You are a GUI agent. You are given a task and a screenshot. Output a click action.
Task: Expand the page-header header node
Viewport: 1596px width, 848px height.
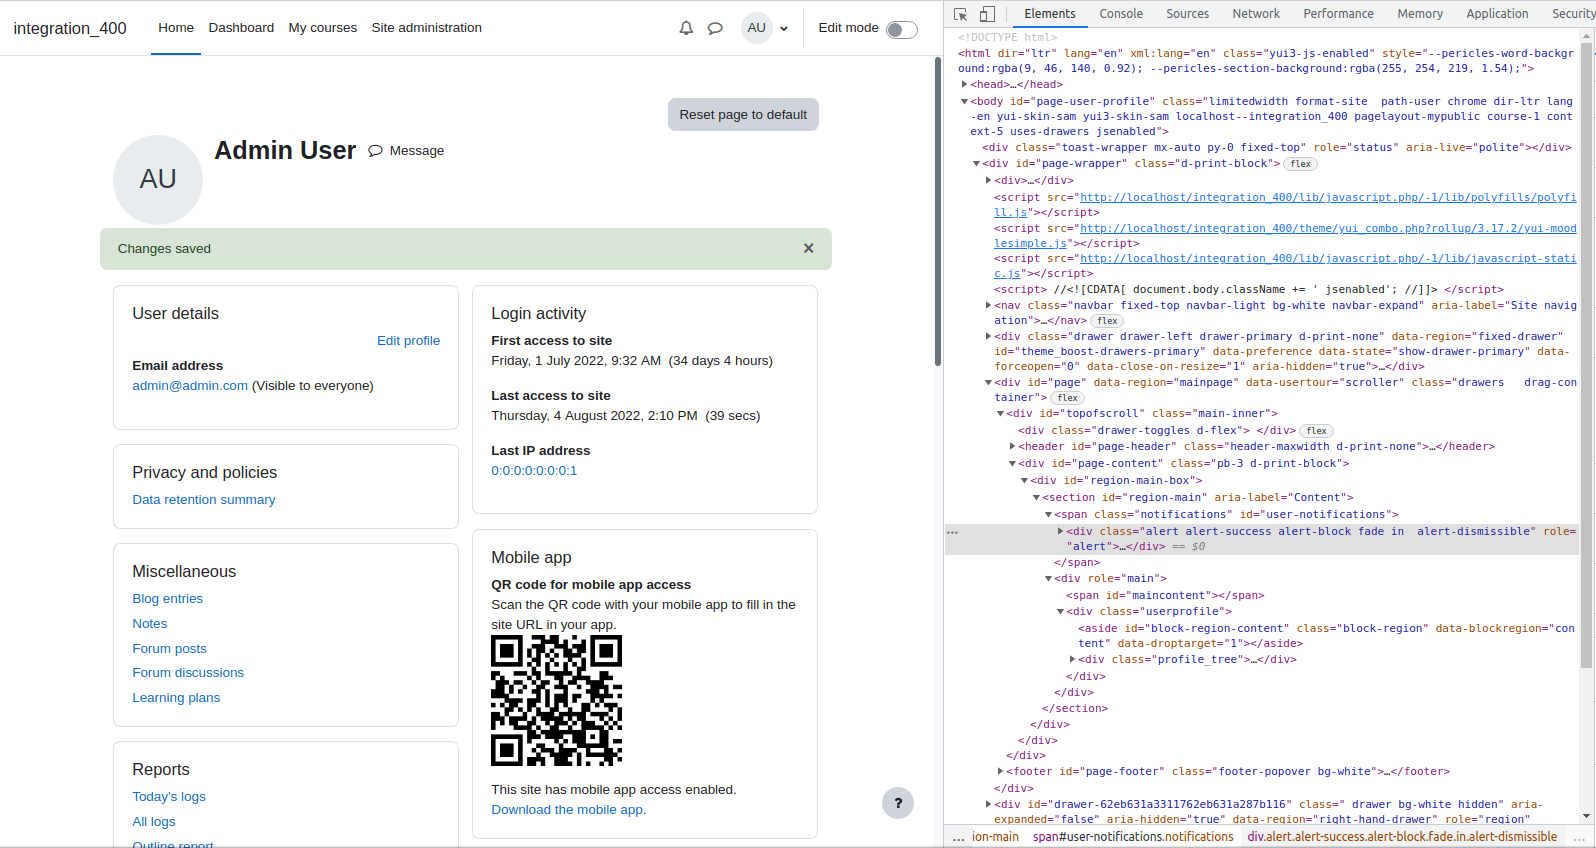1012,446
